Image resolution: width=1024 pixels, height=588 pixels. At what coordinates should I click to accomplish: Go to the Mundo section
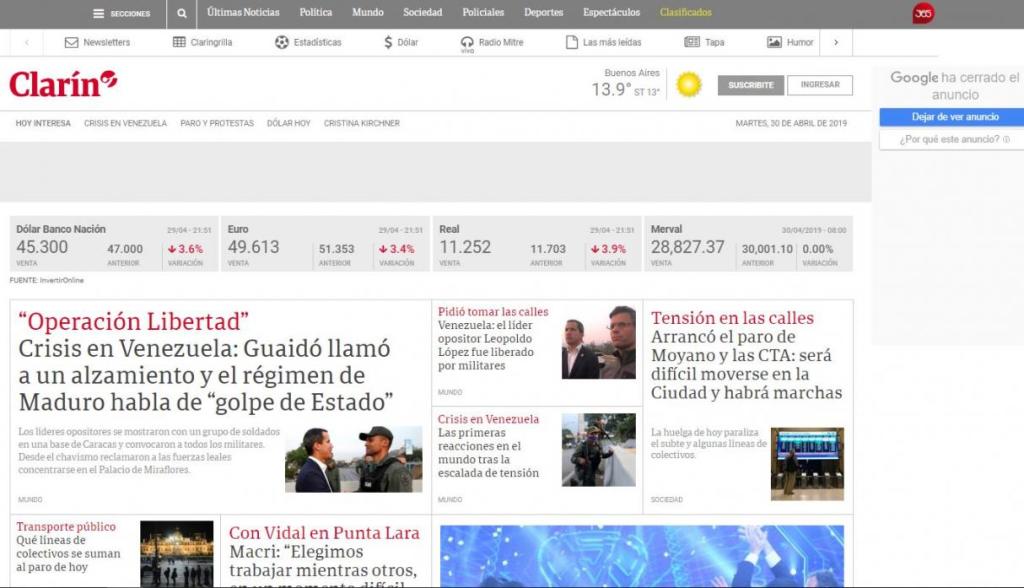[x=368, y=12]
